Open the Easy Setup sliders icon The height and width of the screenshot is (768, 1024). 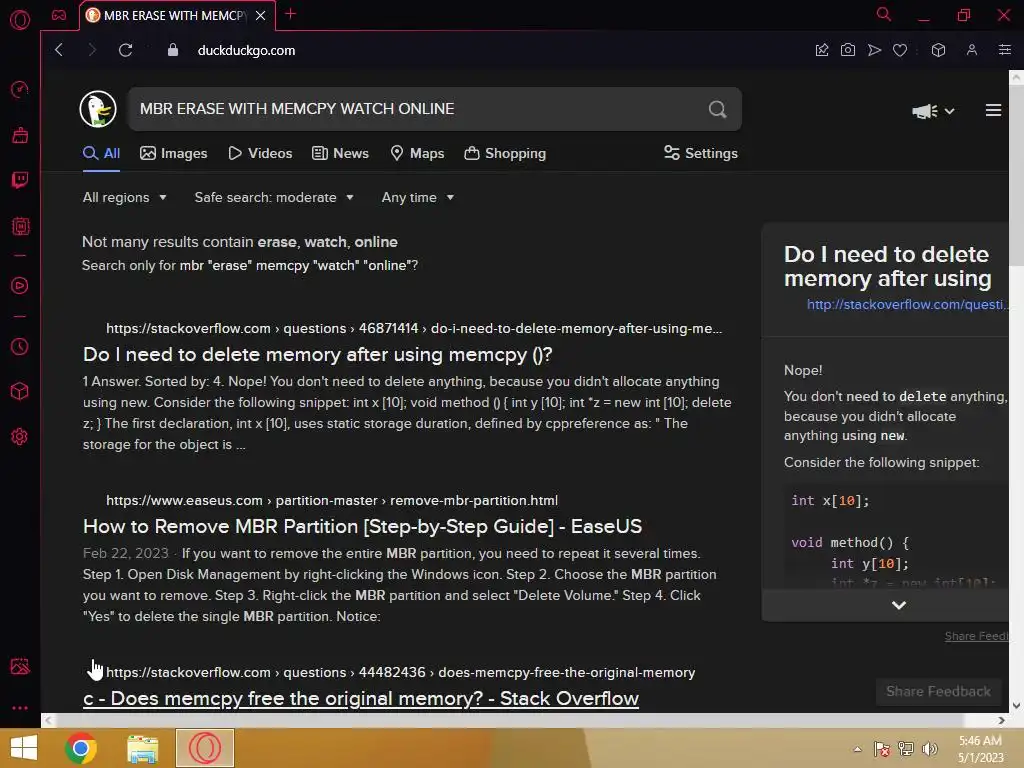click(x=1004, y=50)
